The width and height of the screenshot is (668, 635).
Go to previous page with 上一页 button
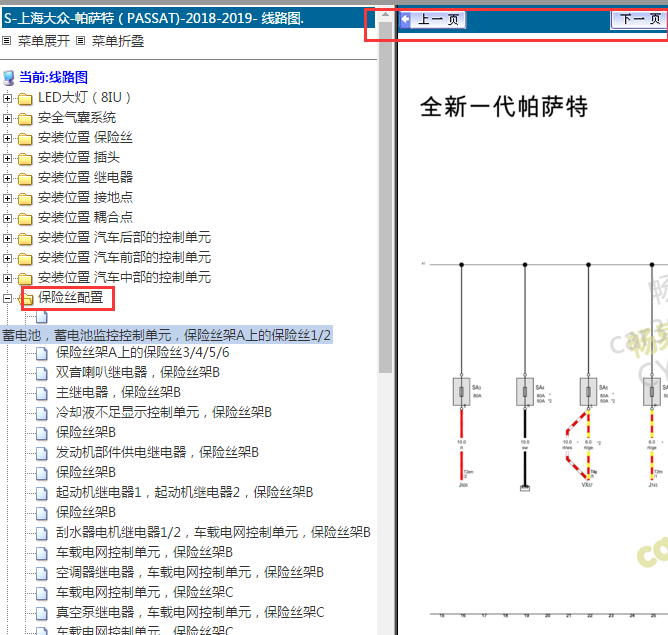(x=433, y=20)
